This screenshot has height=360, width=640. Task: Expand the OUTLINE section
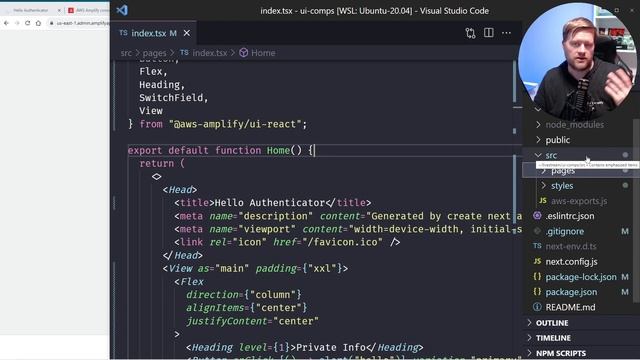click(x=581, y=323)
